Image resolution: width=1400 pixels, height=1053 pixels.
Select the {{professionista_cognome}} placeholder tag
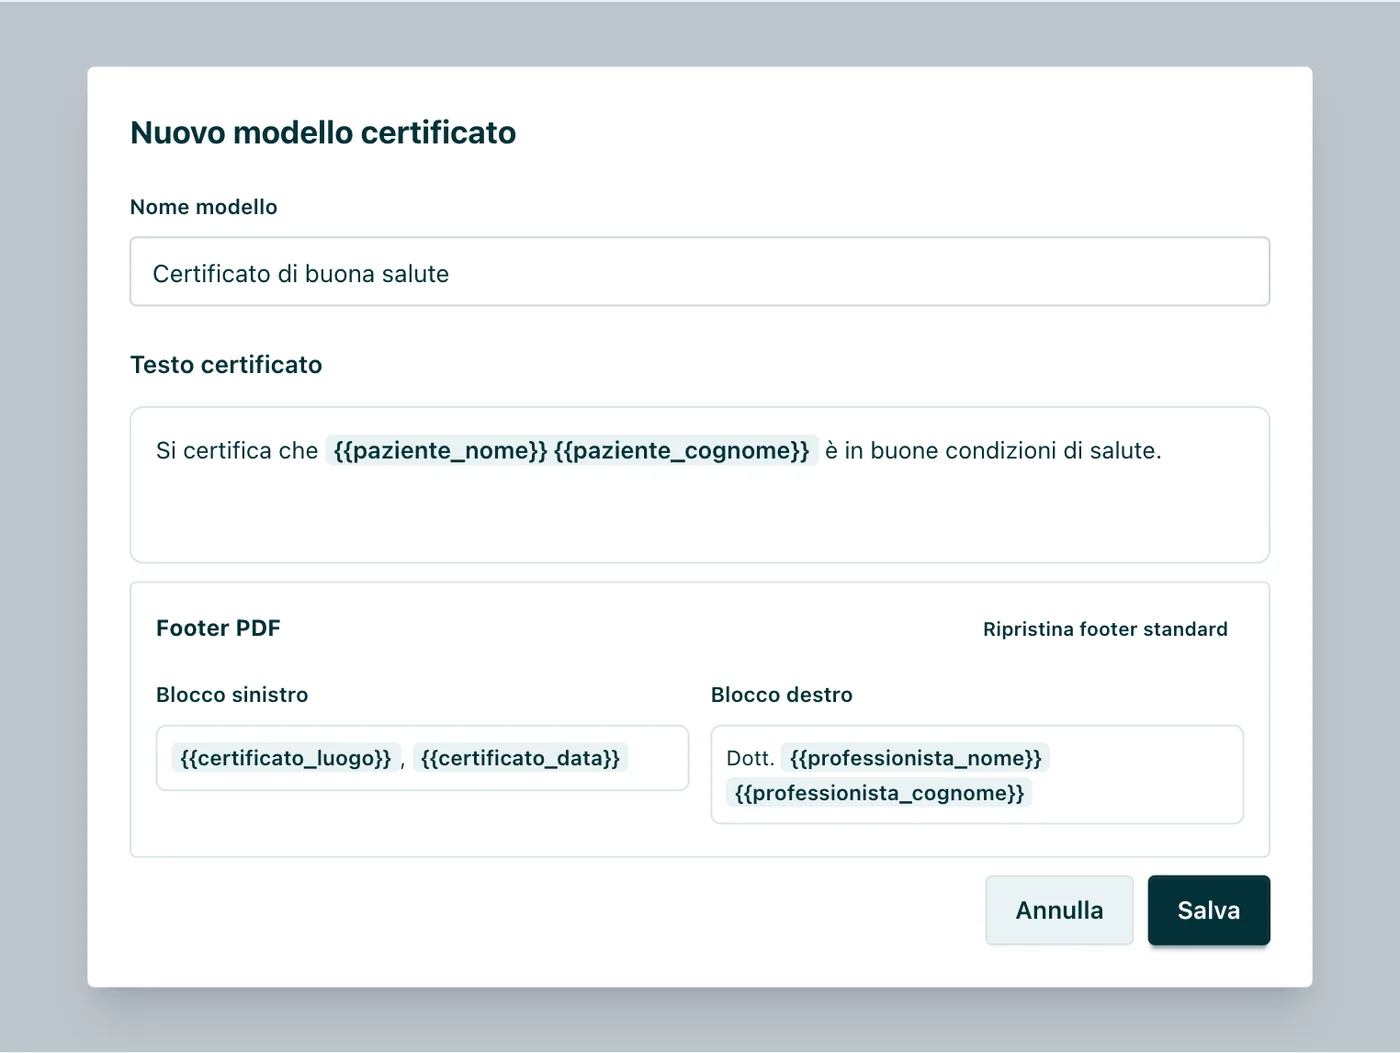coord(879,793)
